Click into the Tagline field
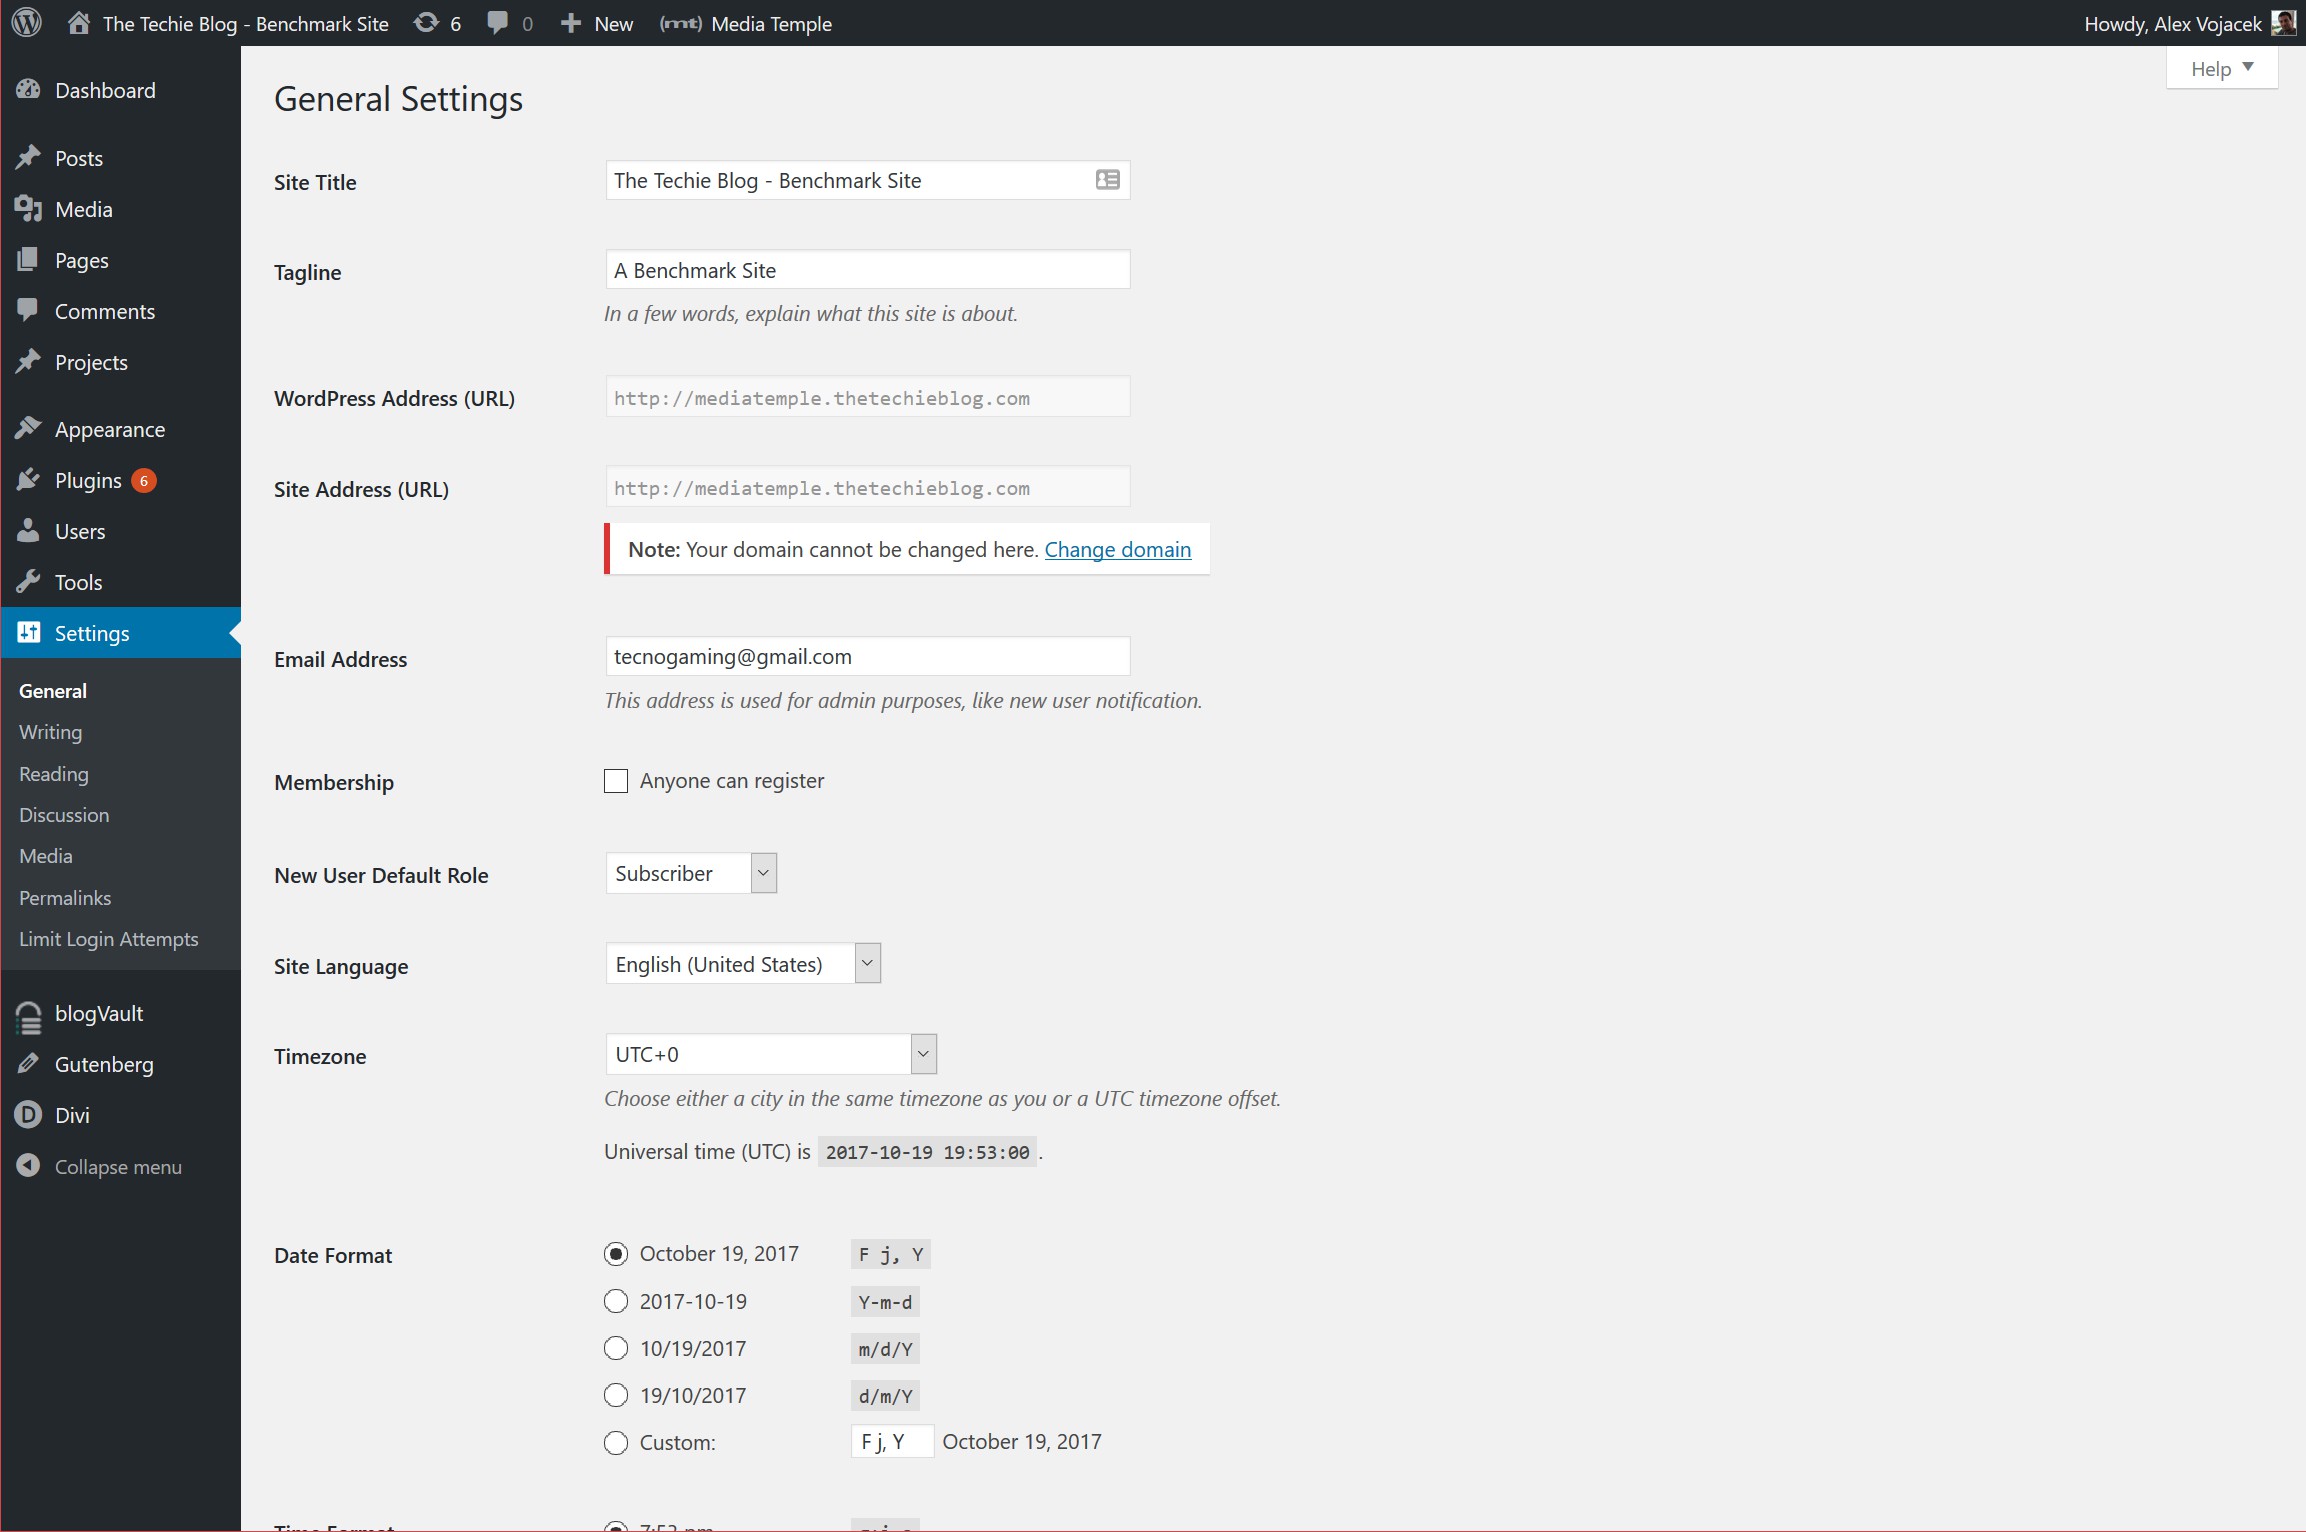 pyautogui.click(x=868, y=270)
